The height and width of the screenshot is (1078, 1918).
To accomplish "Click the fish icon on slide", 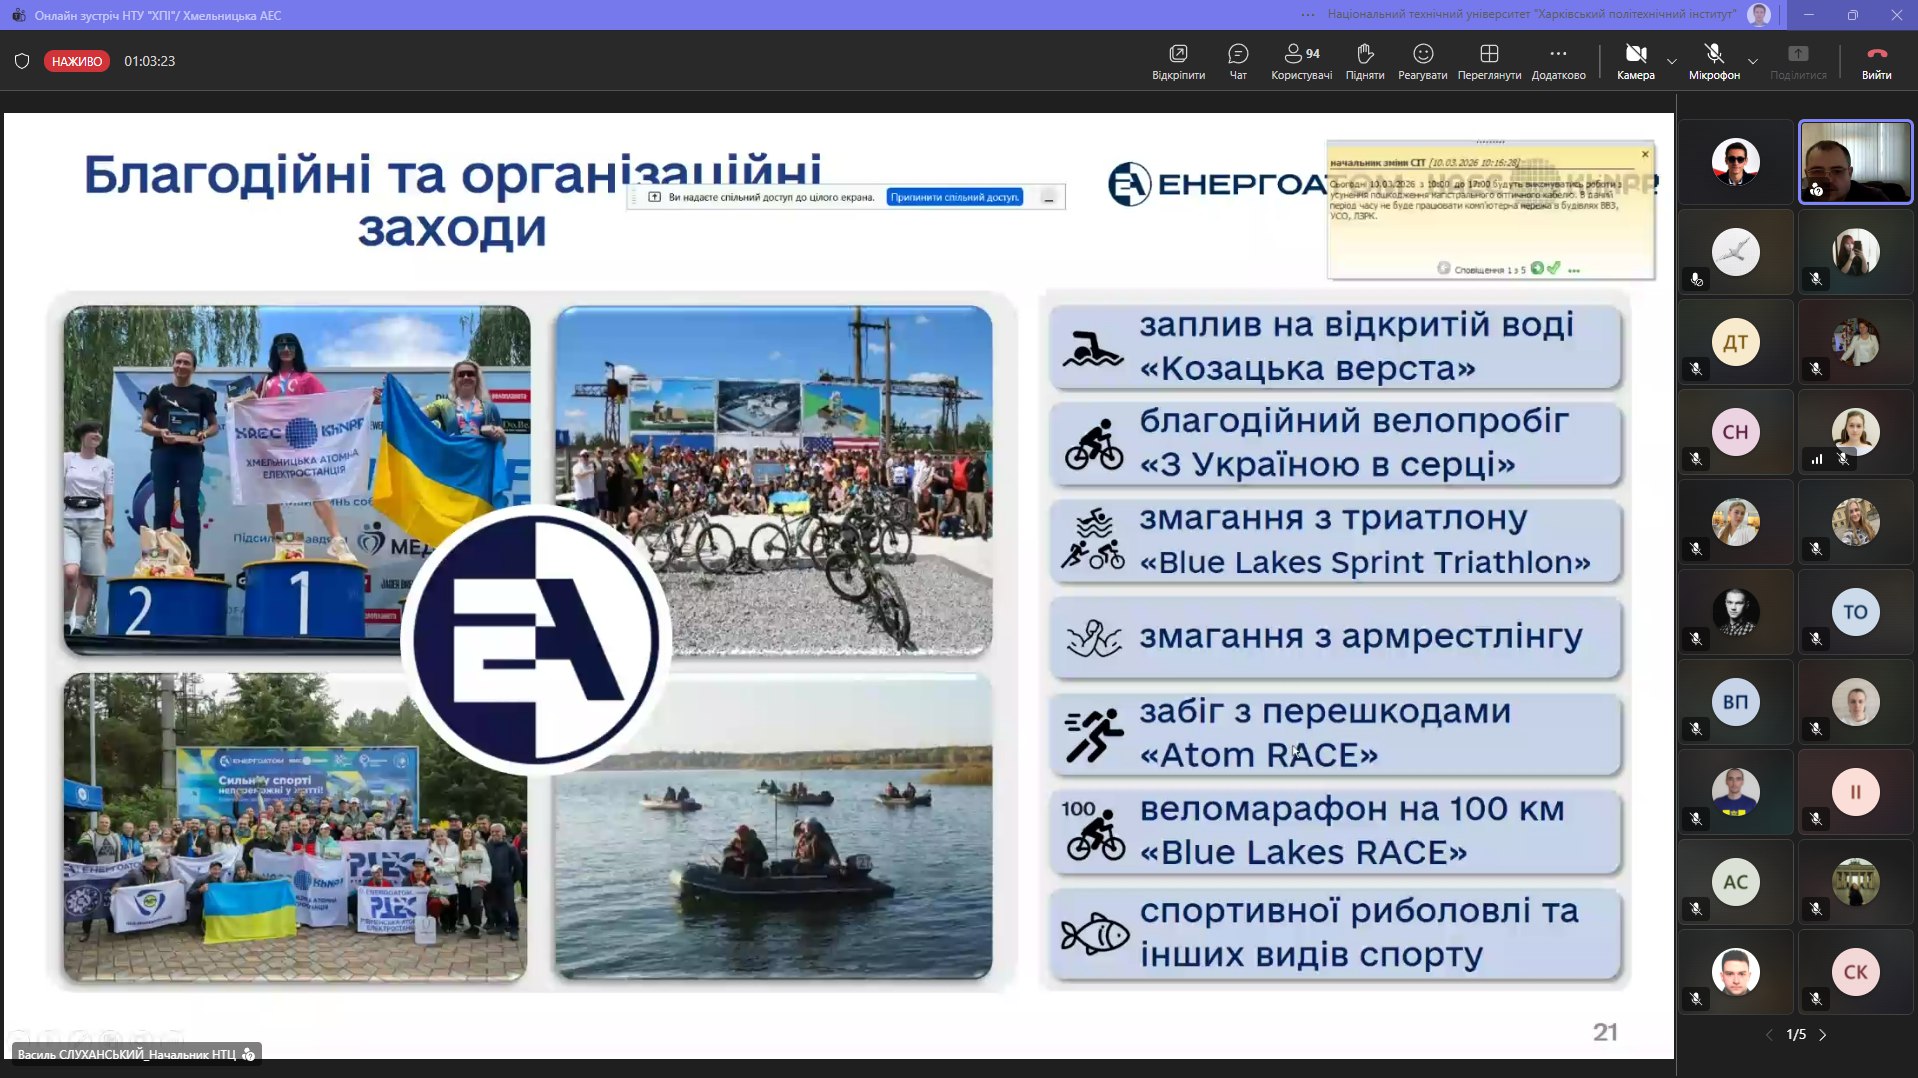I will click(1094, 933).
